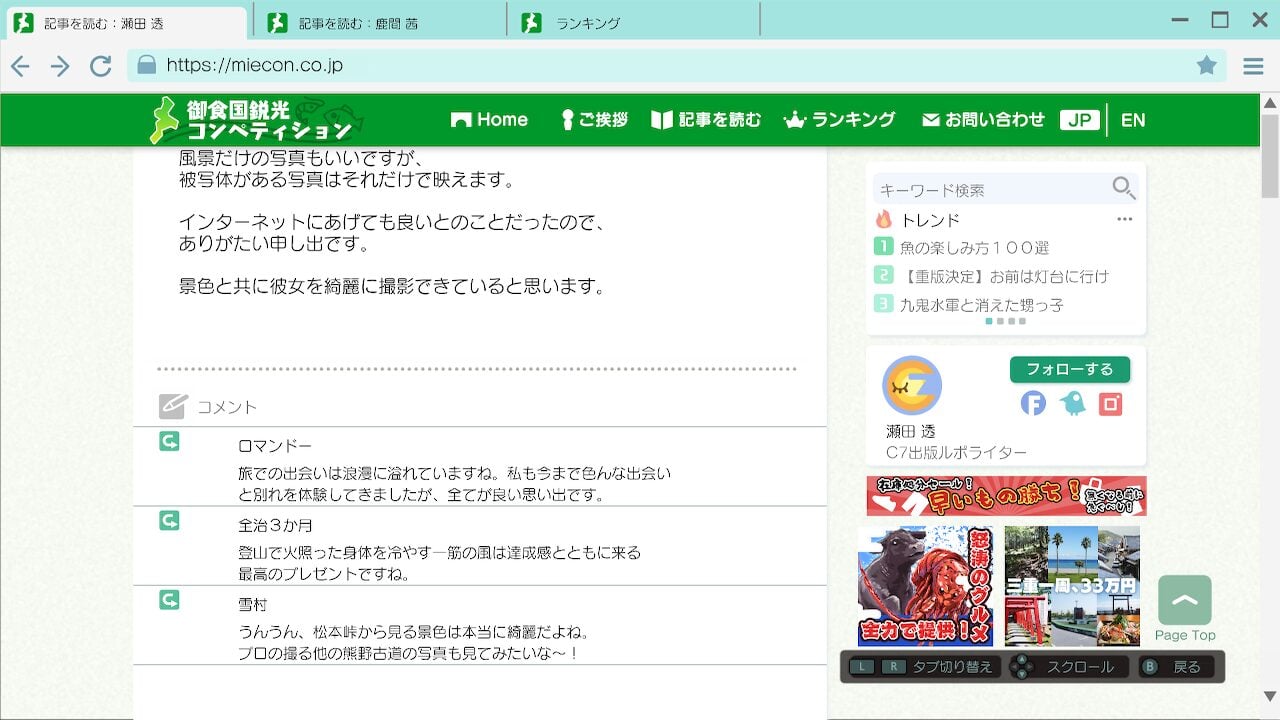The height and width of the screenshot is (720, 1280).
Task: Click the reply icon on ロマンドー's comment
Action: [169, 441]
